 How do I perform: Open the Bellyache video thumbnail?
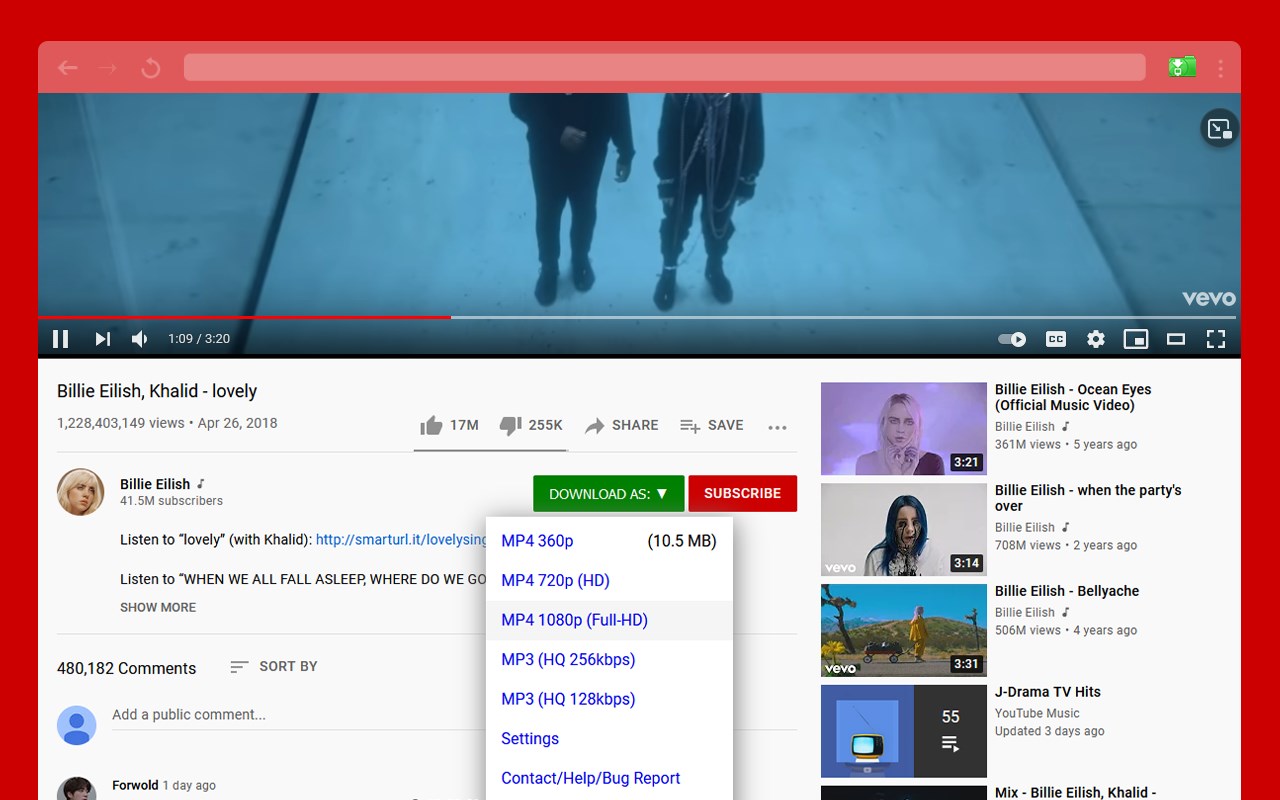click(904, 630)
